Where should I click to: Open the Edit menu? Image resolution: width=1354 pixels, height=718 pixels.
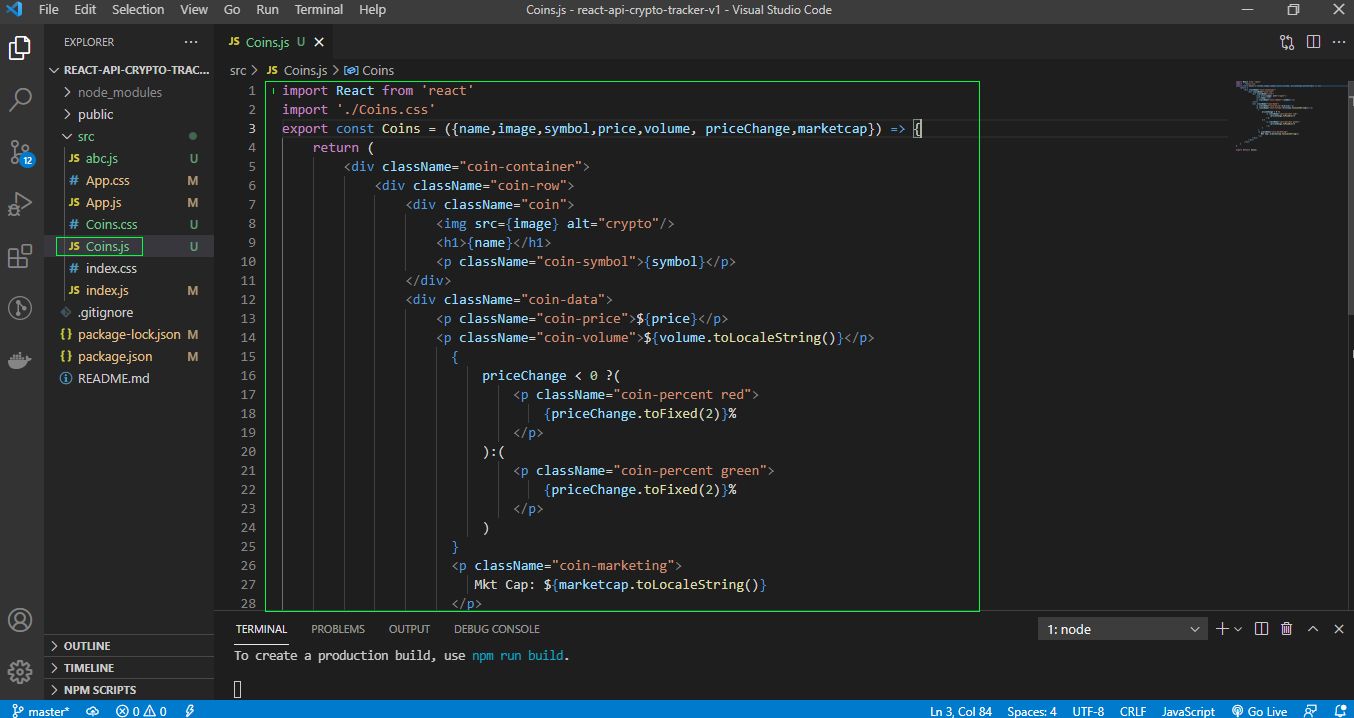tap(85, 10)
